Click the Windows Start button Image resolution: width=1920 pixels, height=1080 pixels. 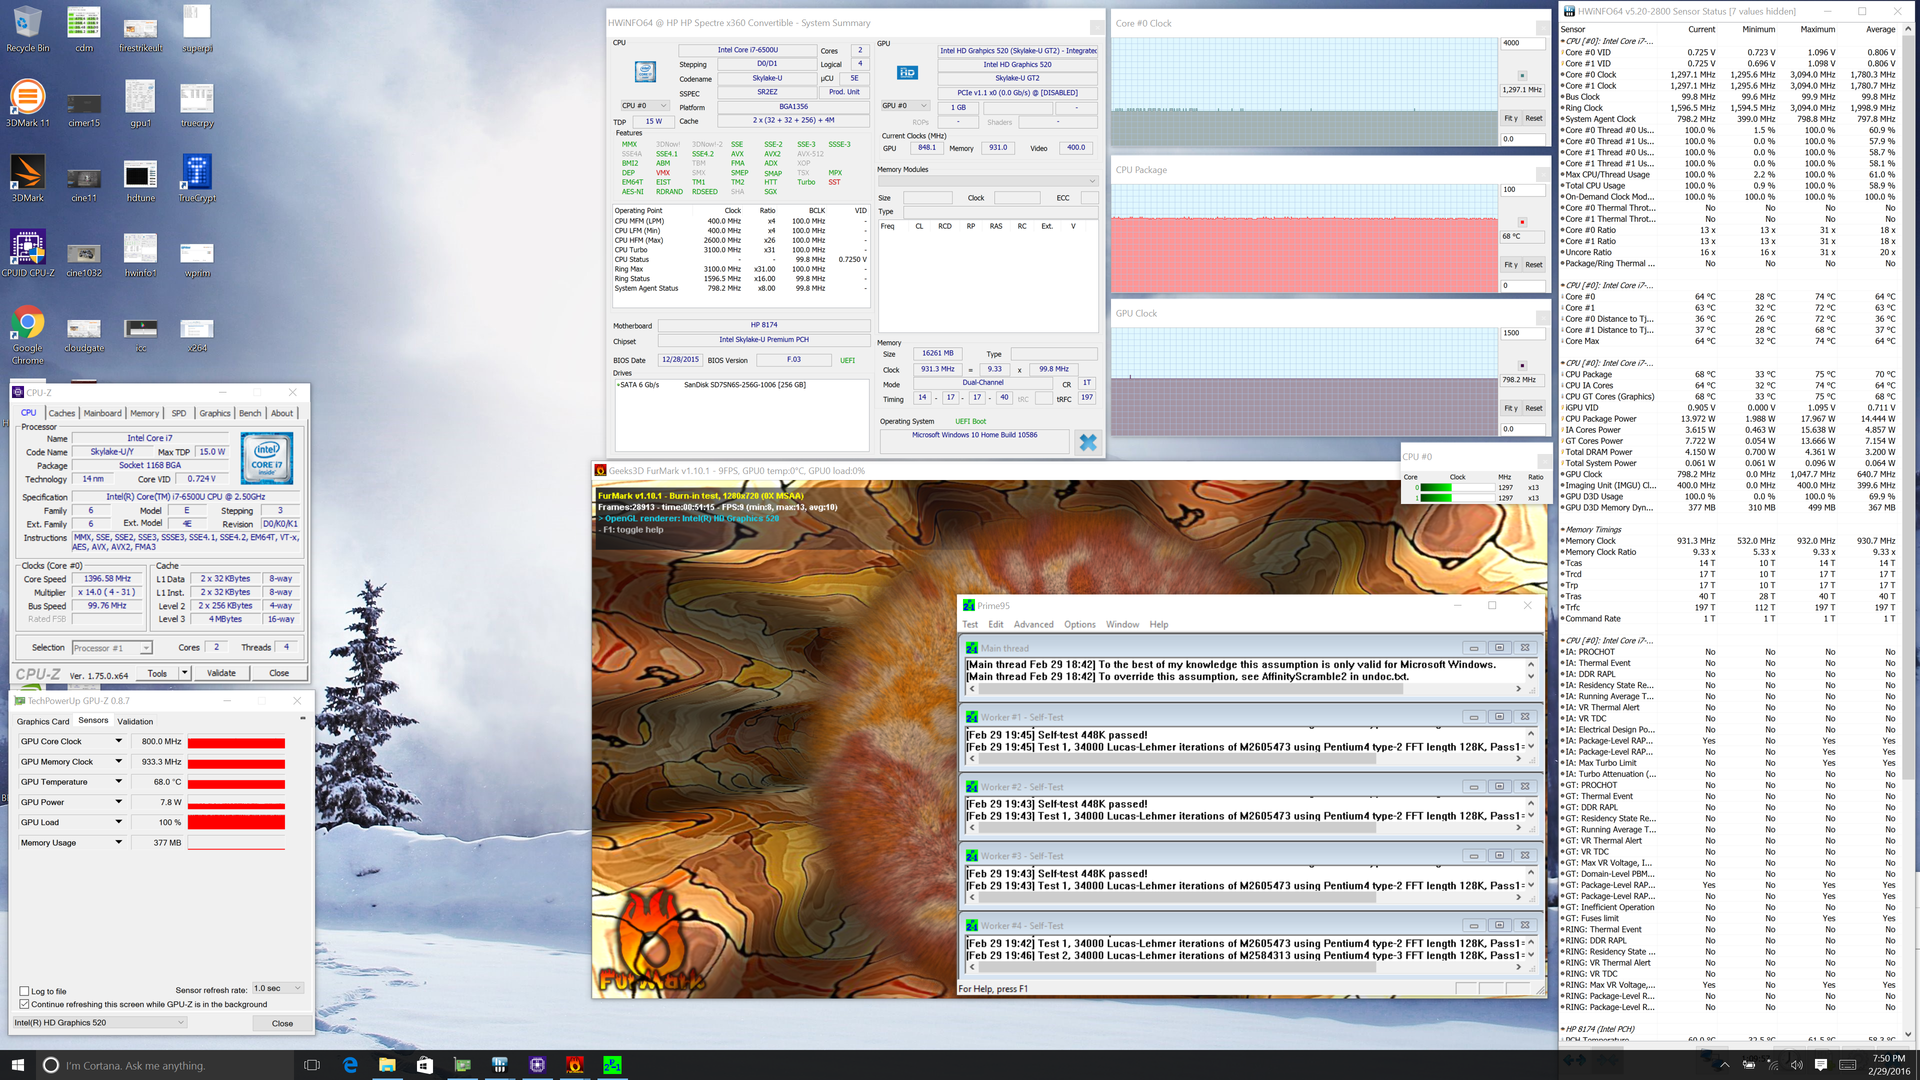coord(17,1065)
